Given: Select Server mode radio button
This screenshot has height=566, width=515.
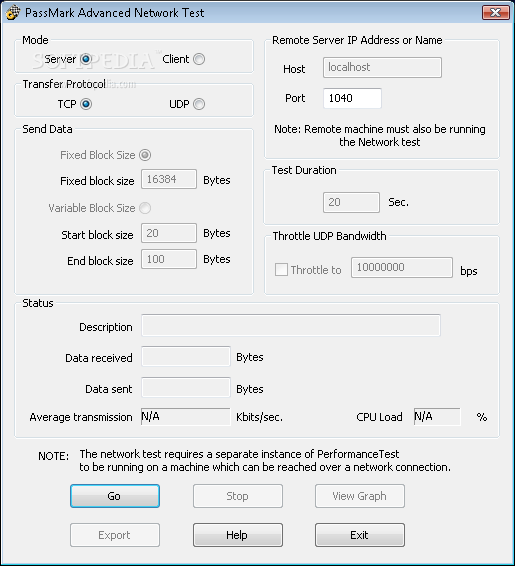Looking at the screenshot, I should click(x=86, y=59).
